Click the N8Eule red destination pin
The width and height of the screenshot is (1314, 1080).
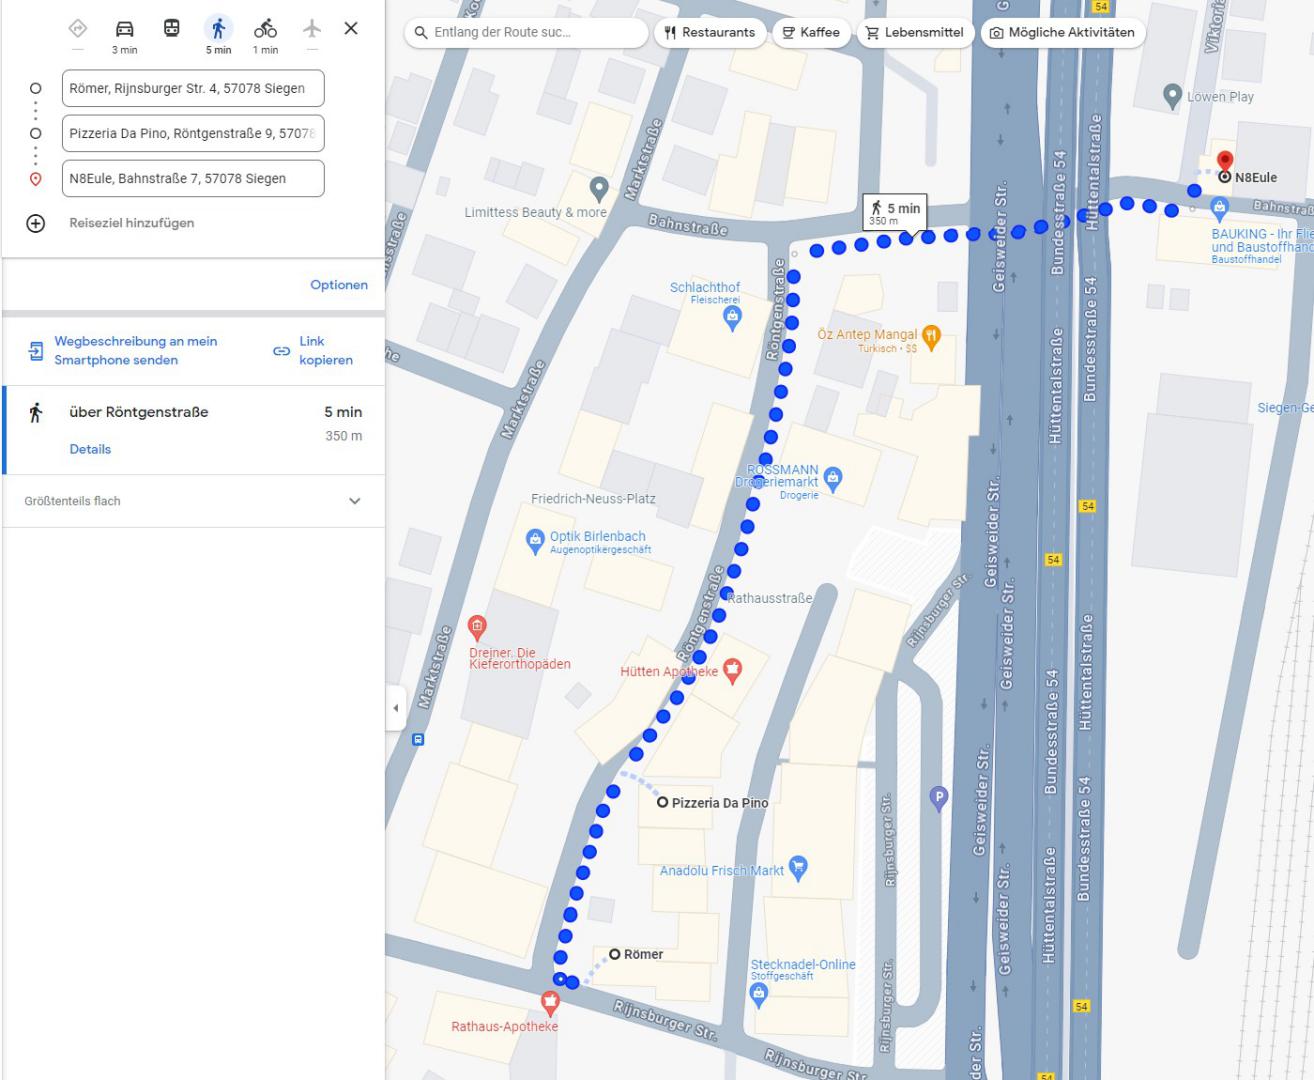(1224, 162)
